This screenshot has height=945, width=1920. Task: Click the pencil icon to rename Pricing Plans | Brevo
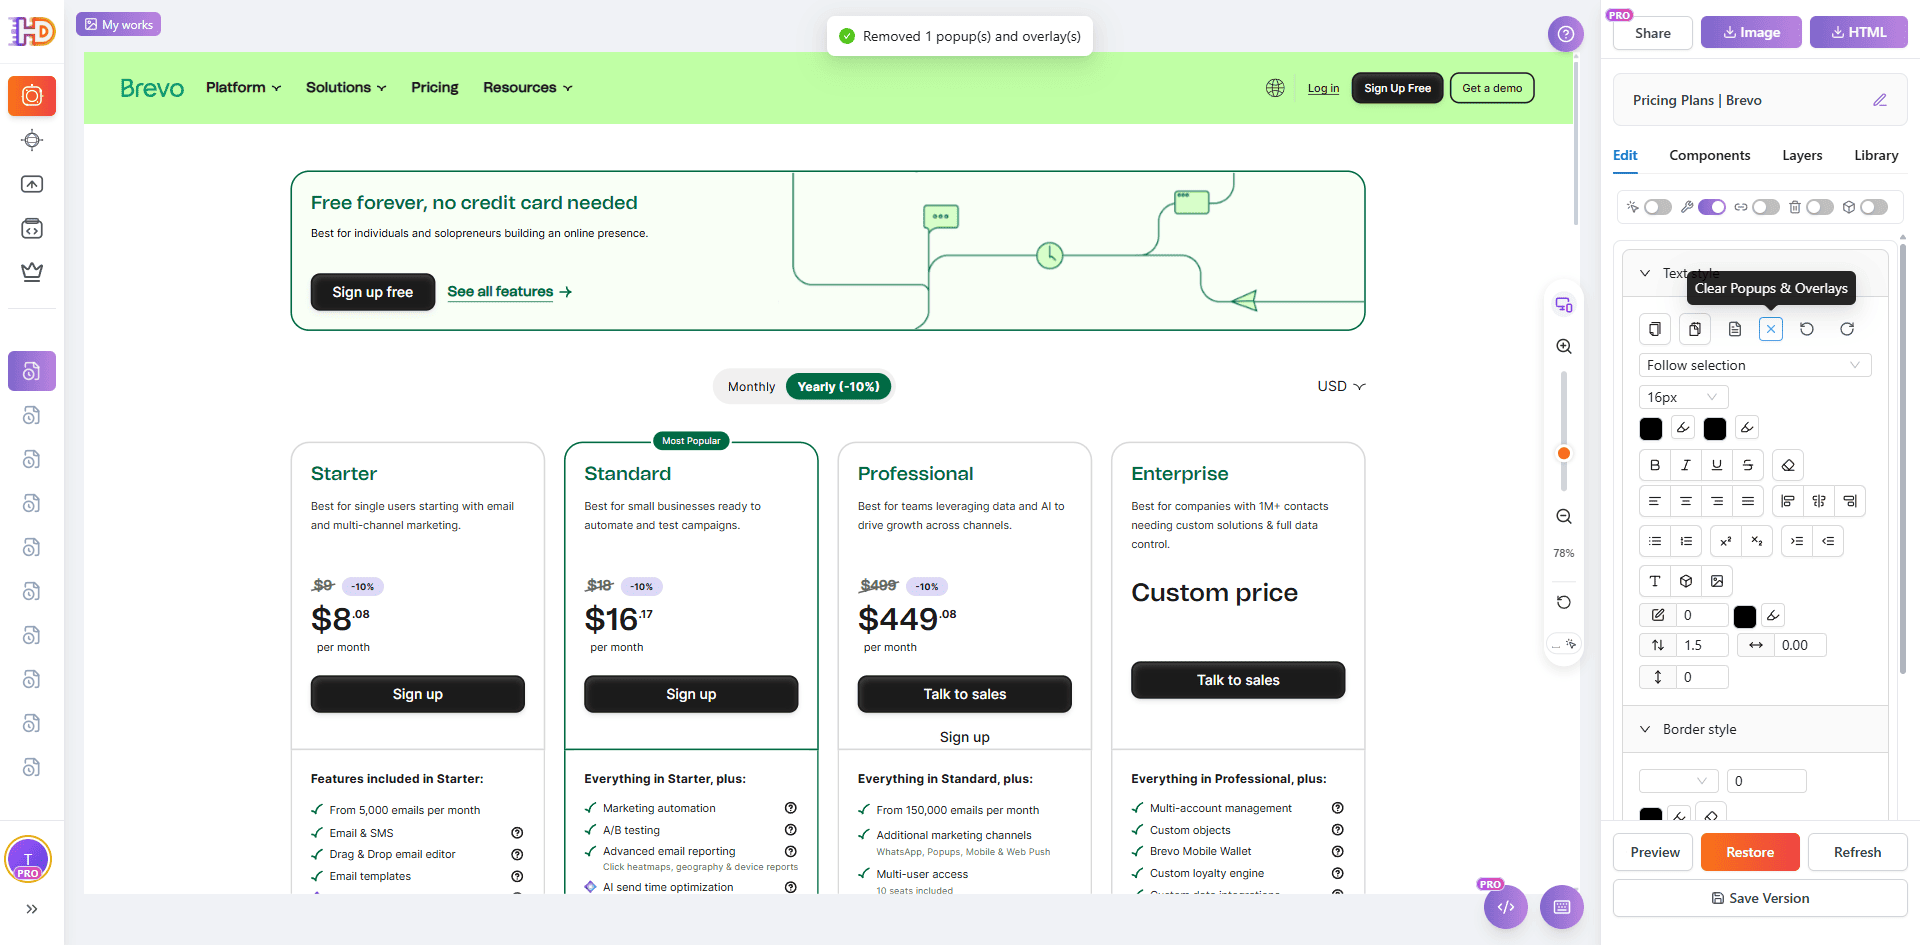click(1879, 99)
